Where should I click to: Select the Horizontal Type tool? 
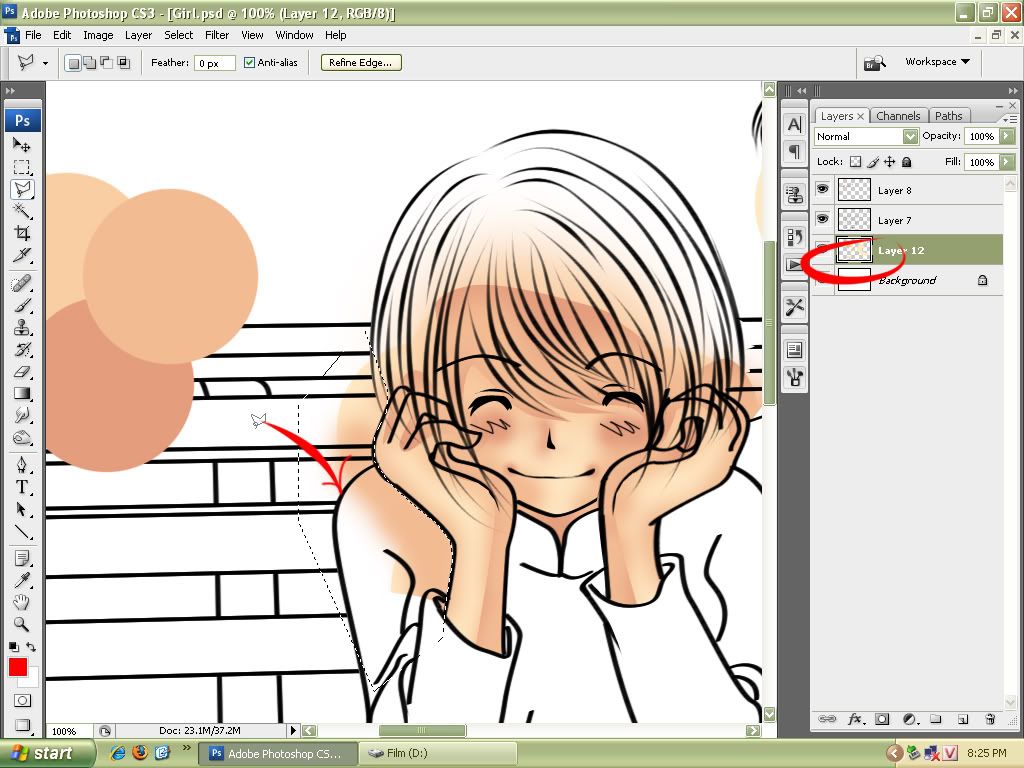coord(22,487)
